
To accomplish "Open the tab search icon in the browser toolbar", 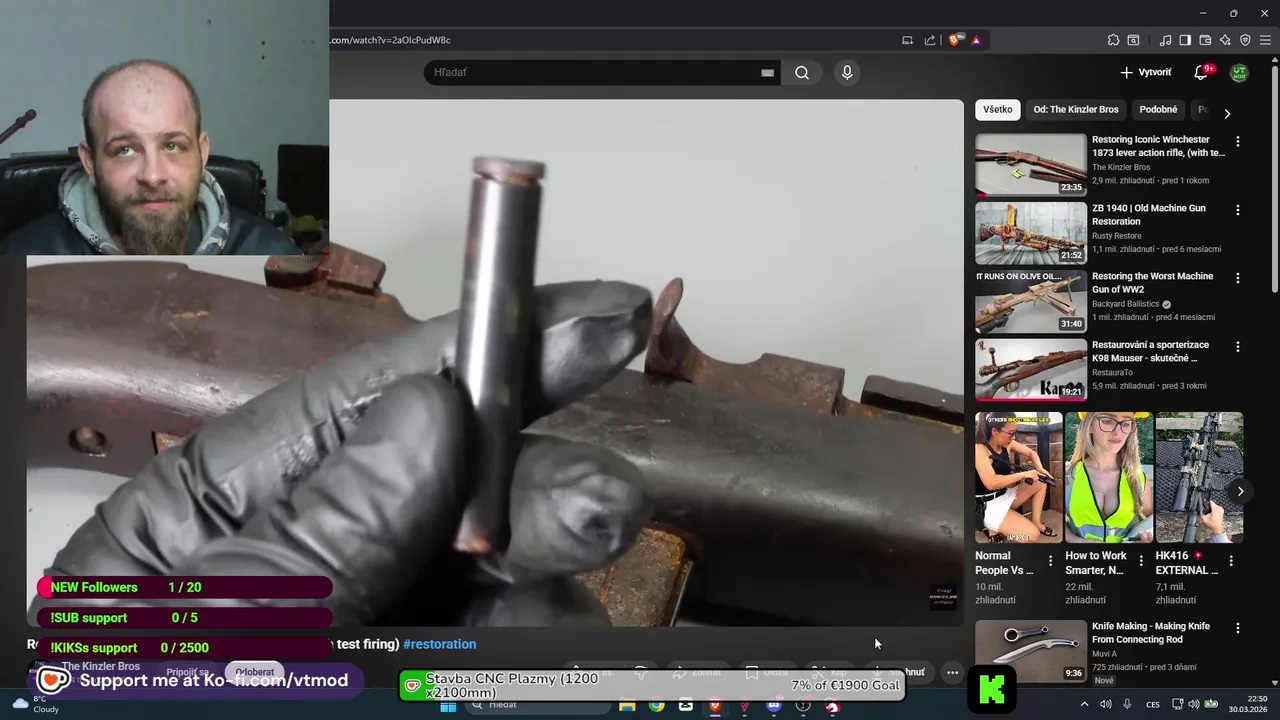I will point(1133,40).
